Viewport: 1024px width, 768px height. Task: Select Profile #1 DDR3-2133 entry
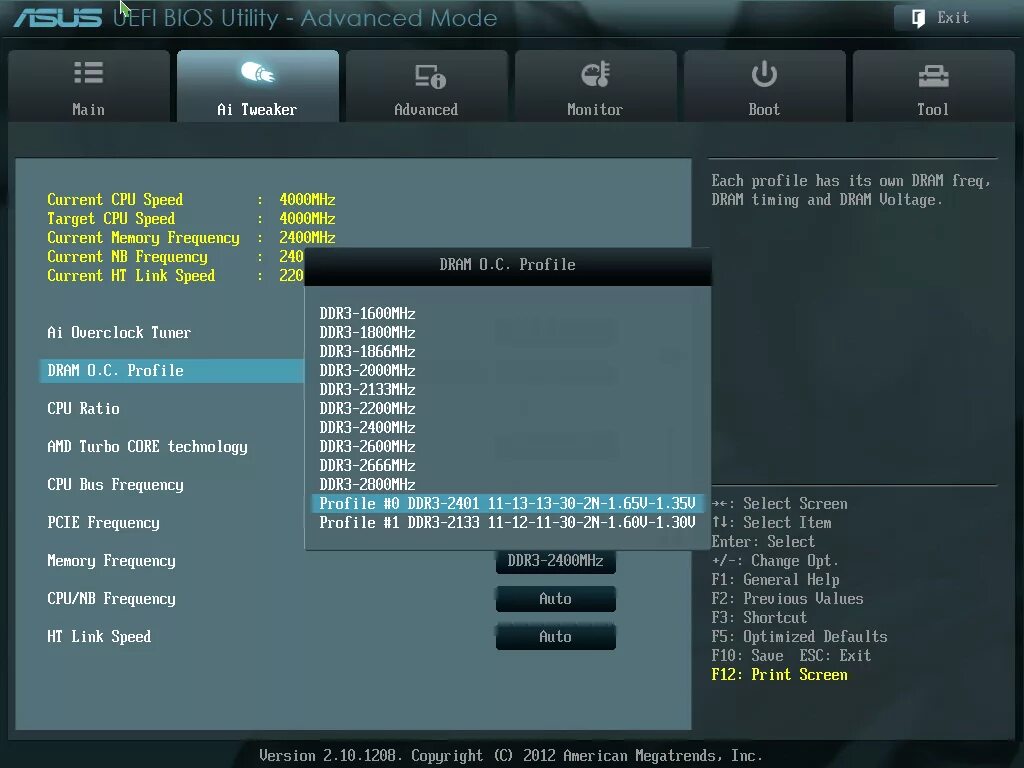pos(507,522)
